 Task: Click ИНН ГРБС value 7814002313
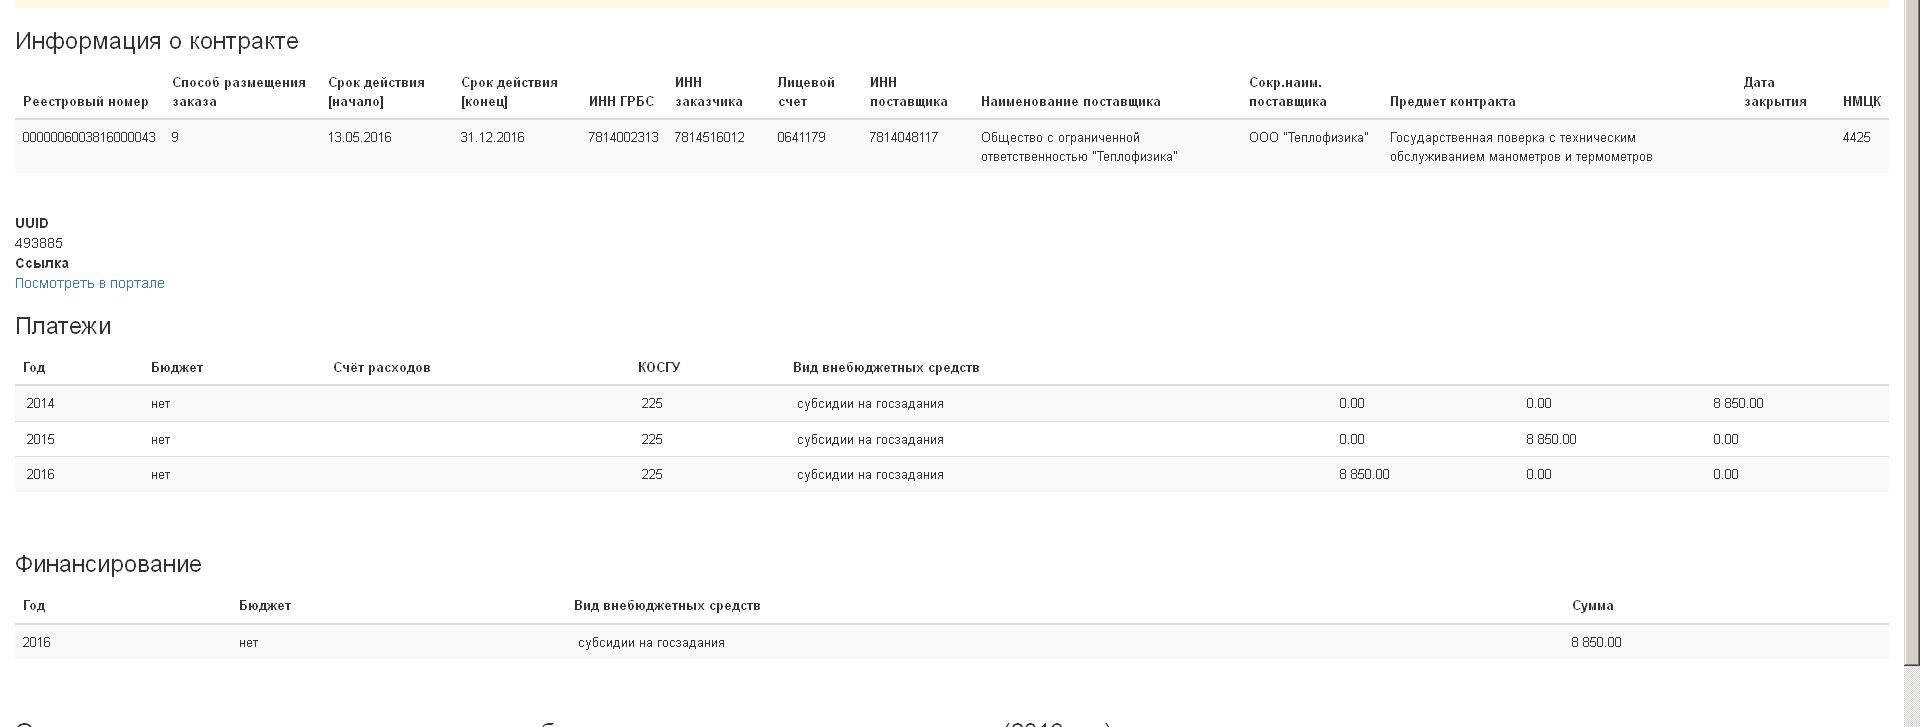pyautogui.click(x=623, y=138)
